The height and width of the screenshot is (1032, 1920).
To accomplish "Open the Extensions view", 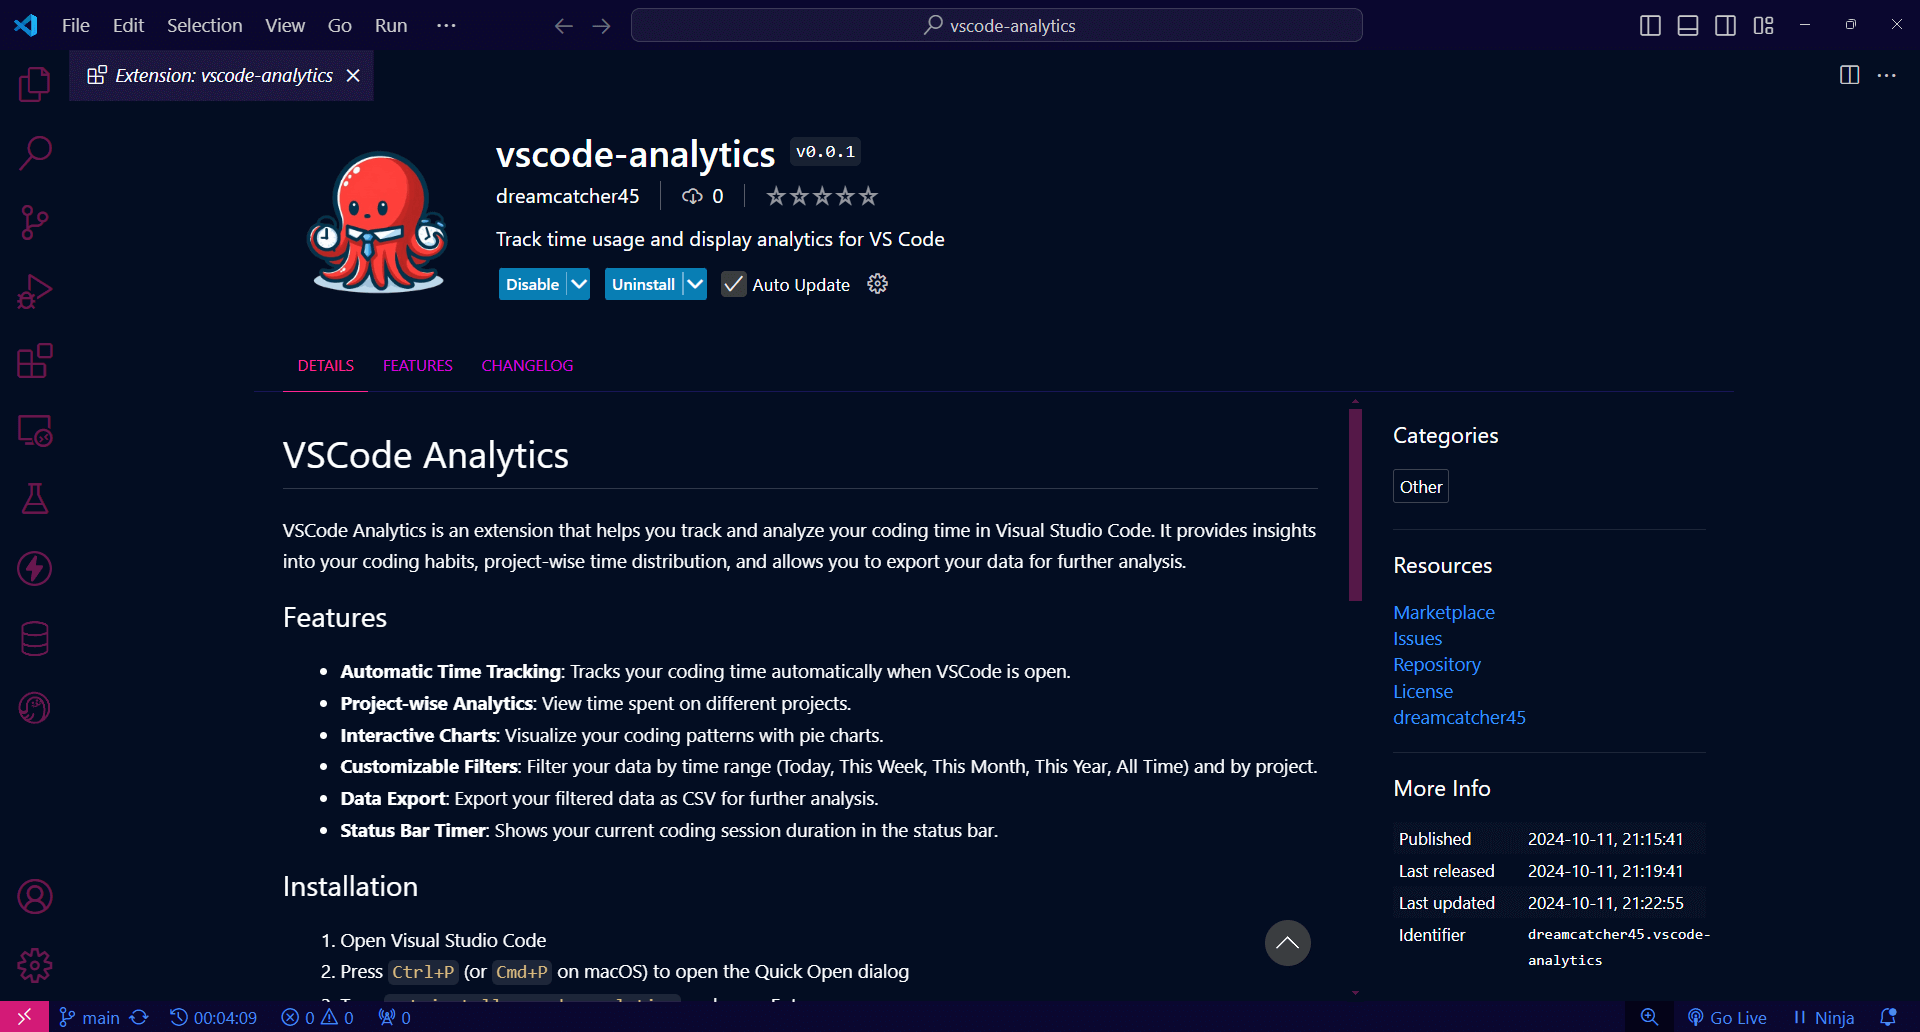I will click(x=35, y=361).
